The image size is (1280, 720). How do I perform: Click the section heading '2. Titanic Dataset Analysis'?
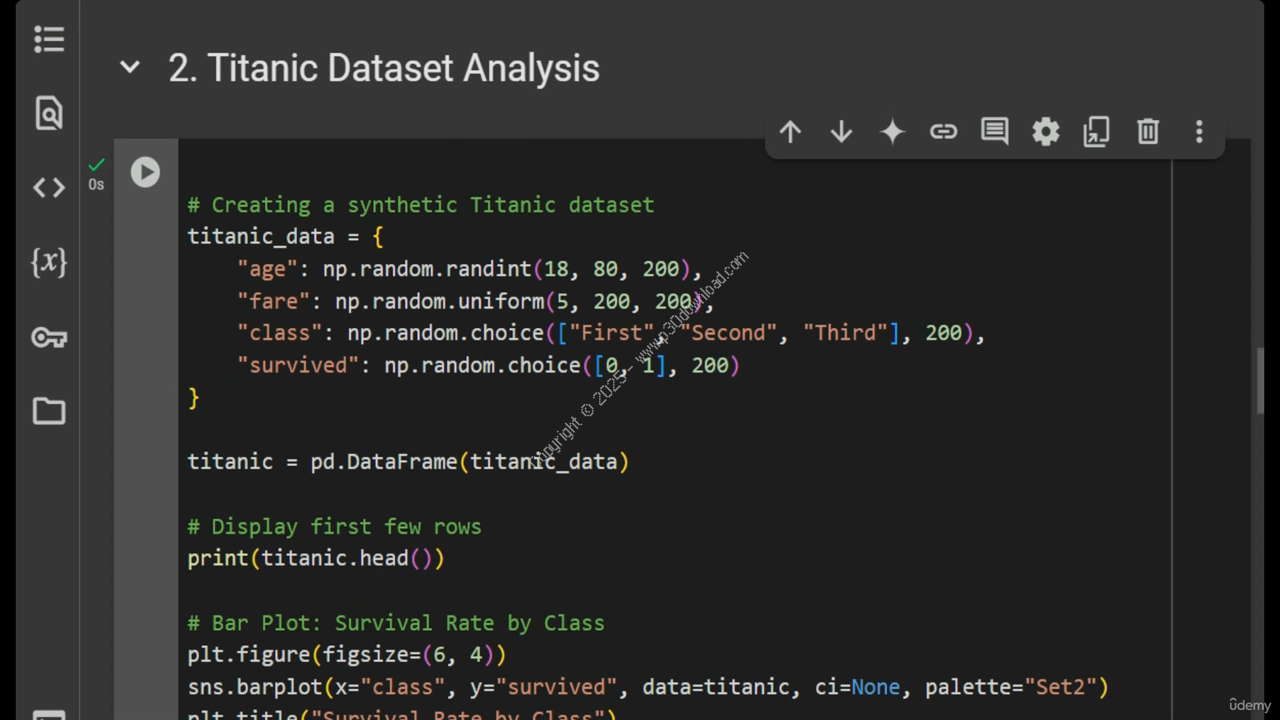click(x=384, y=68)
